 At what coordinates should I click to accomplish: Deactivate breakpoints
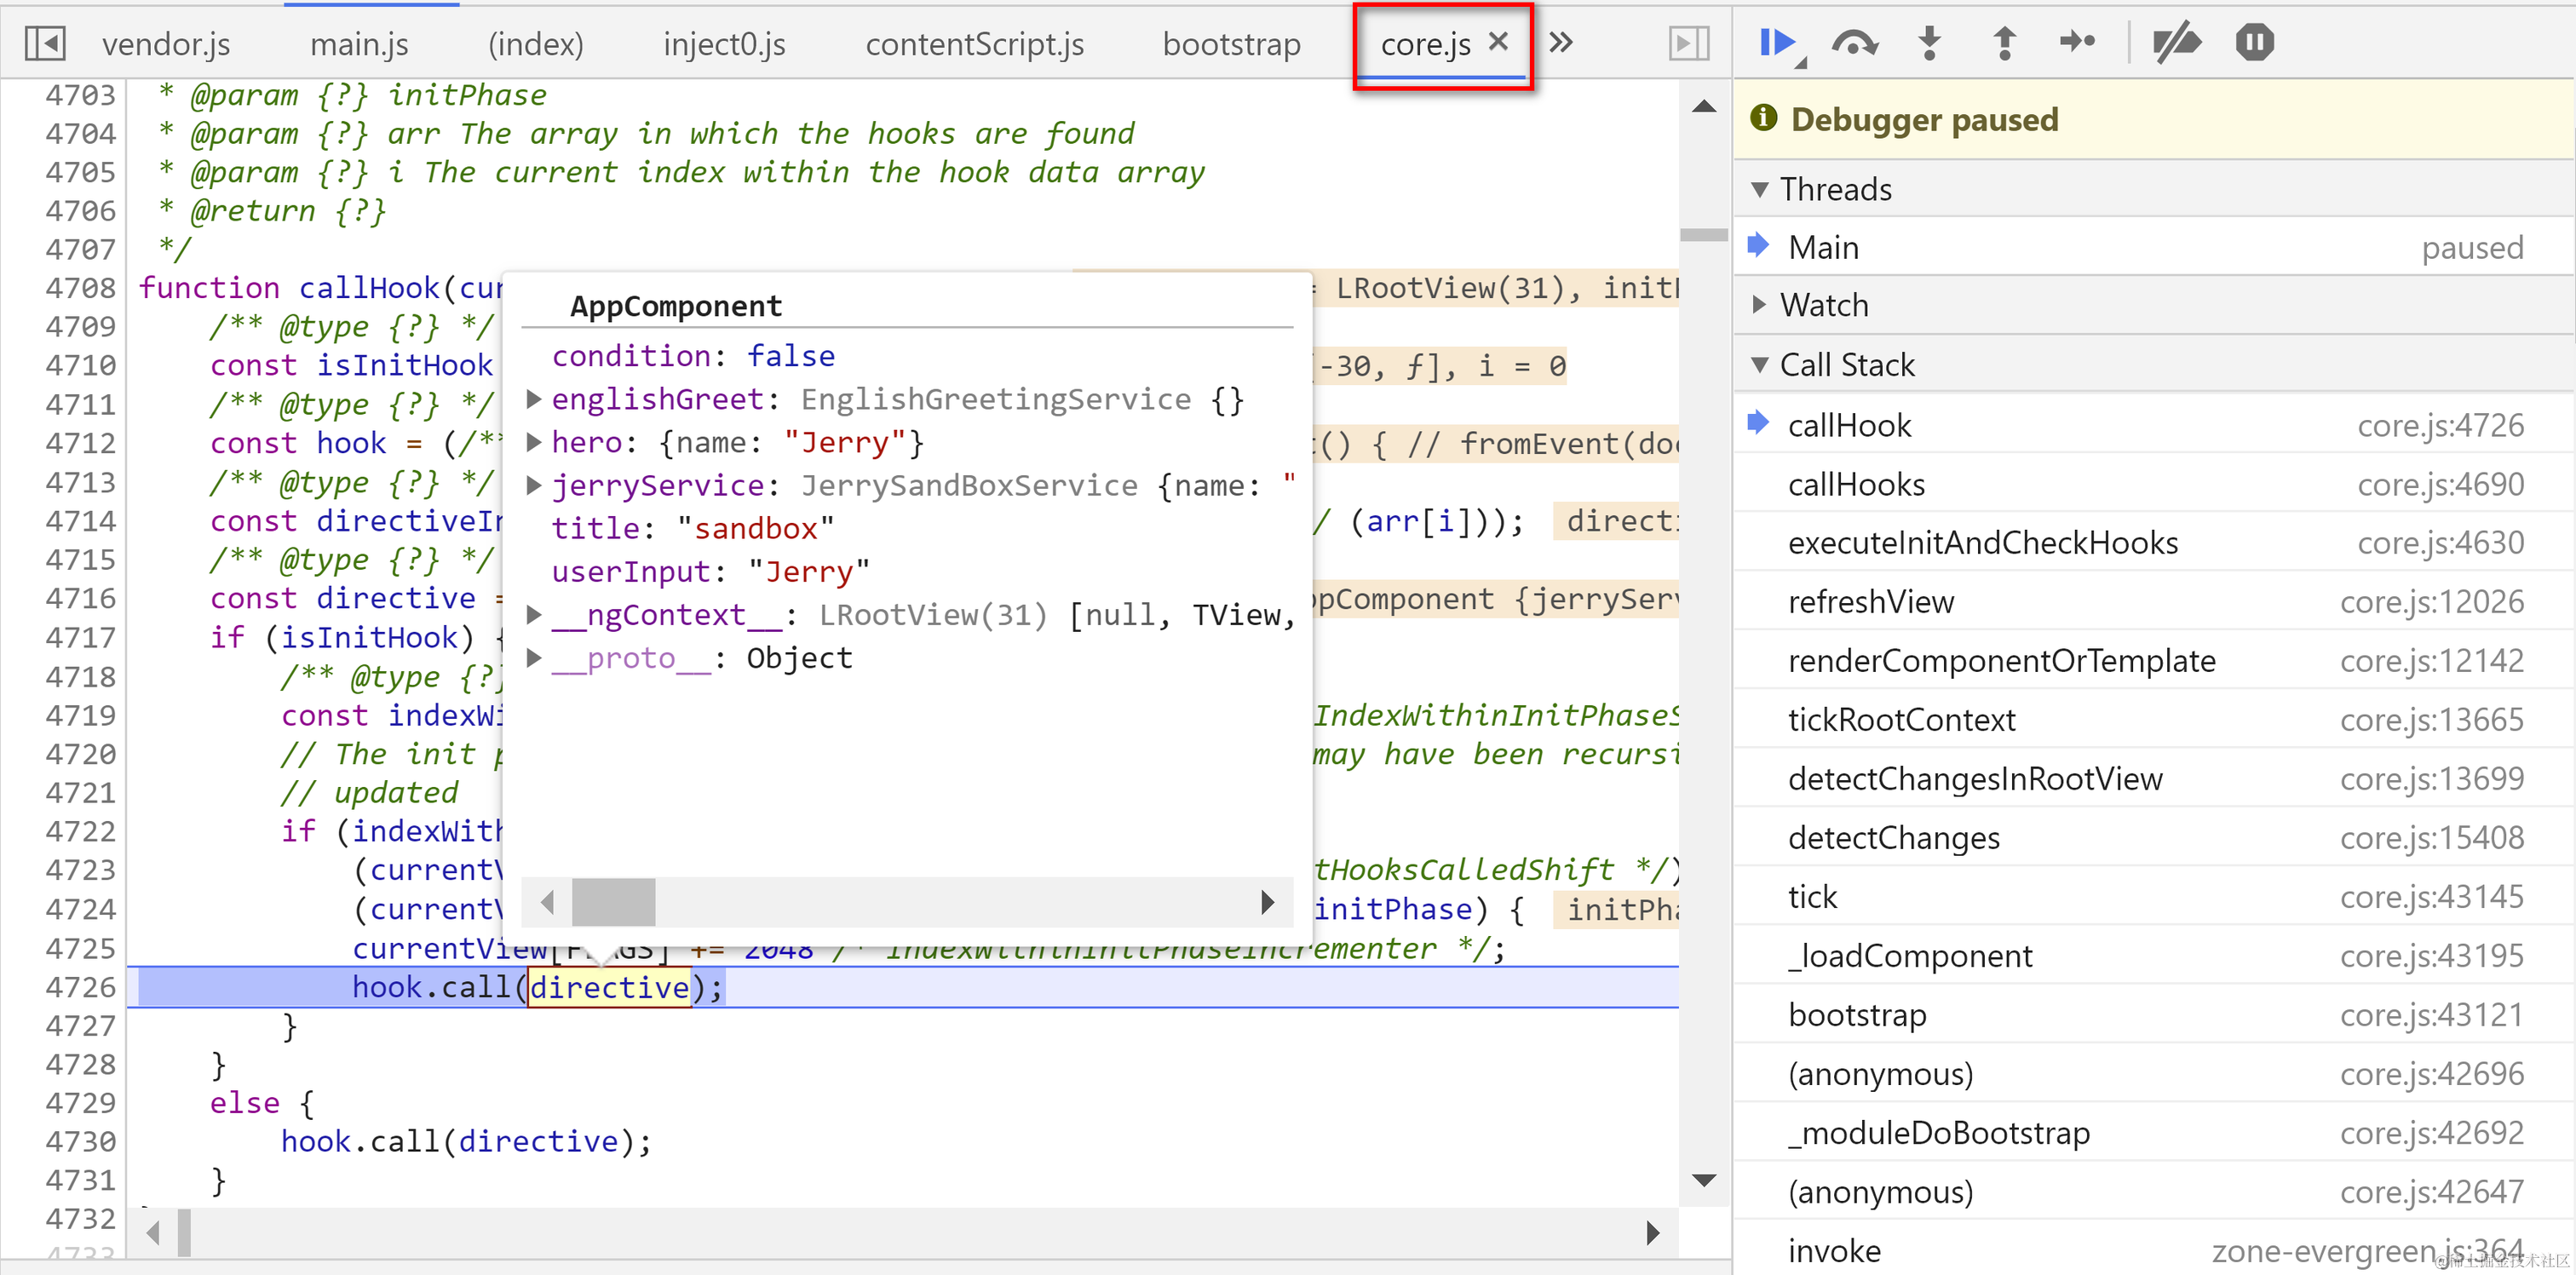2176,43
